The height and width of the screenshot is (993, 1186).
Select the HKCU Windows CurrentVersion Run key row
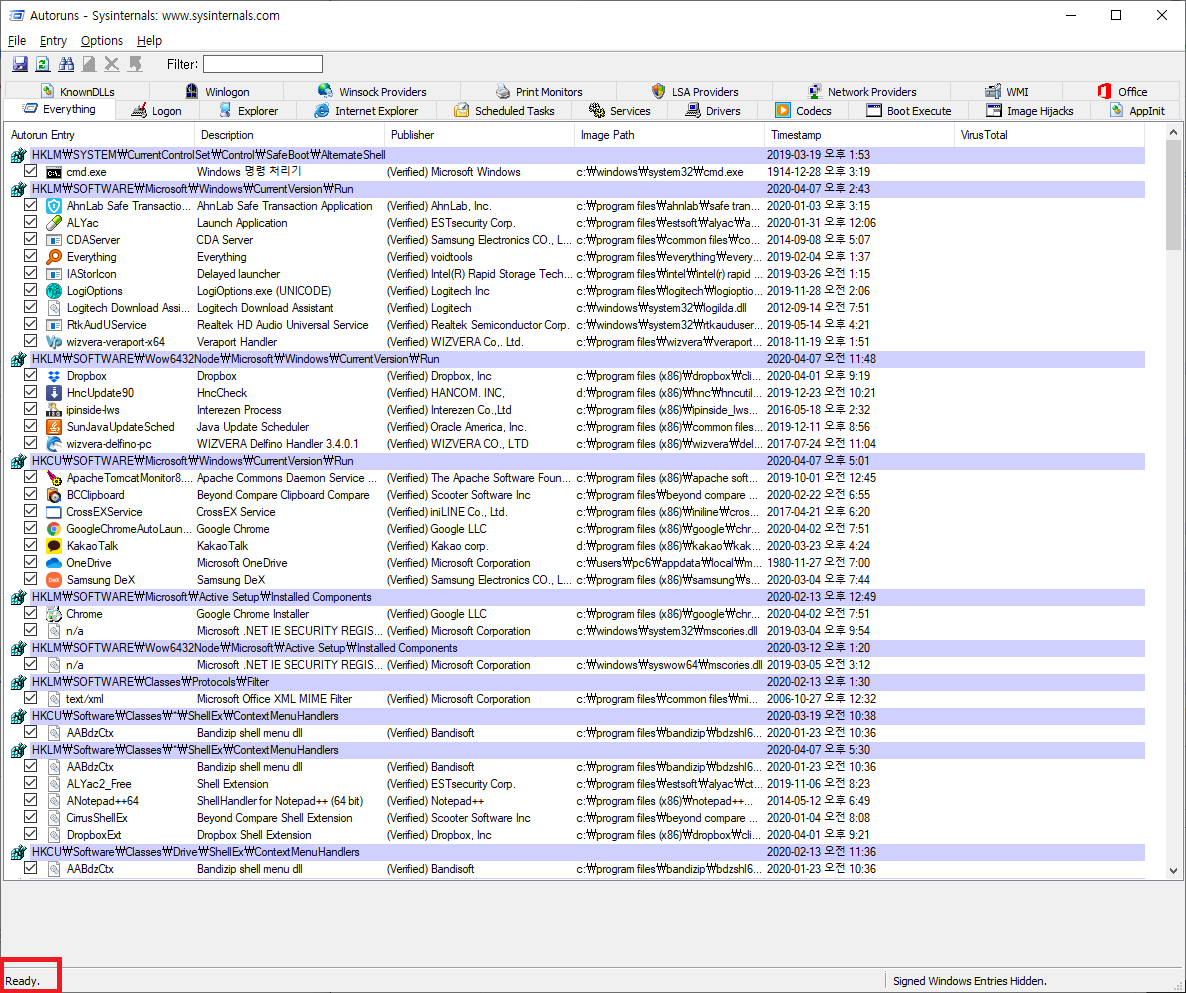tap(575, 461)
